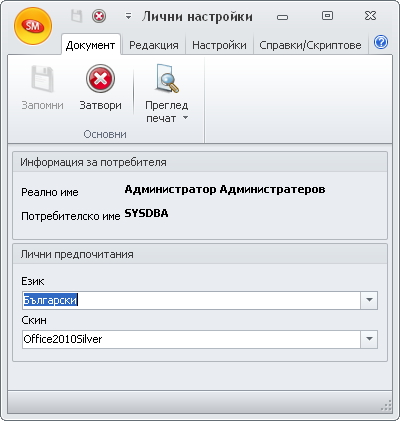
Task: Maximize the Лични настройки window
Action: (x=327, y=16)
